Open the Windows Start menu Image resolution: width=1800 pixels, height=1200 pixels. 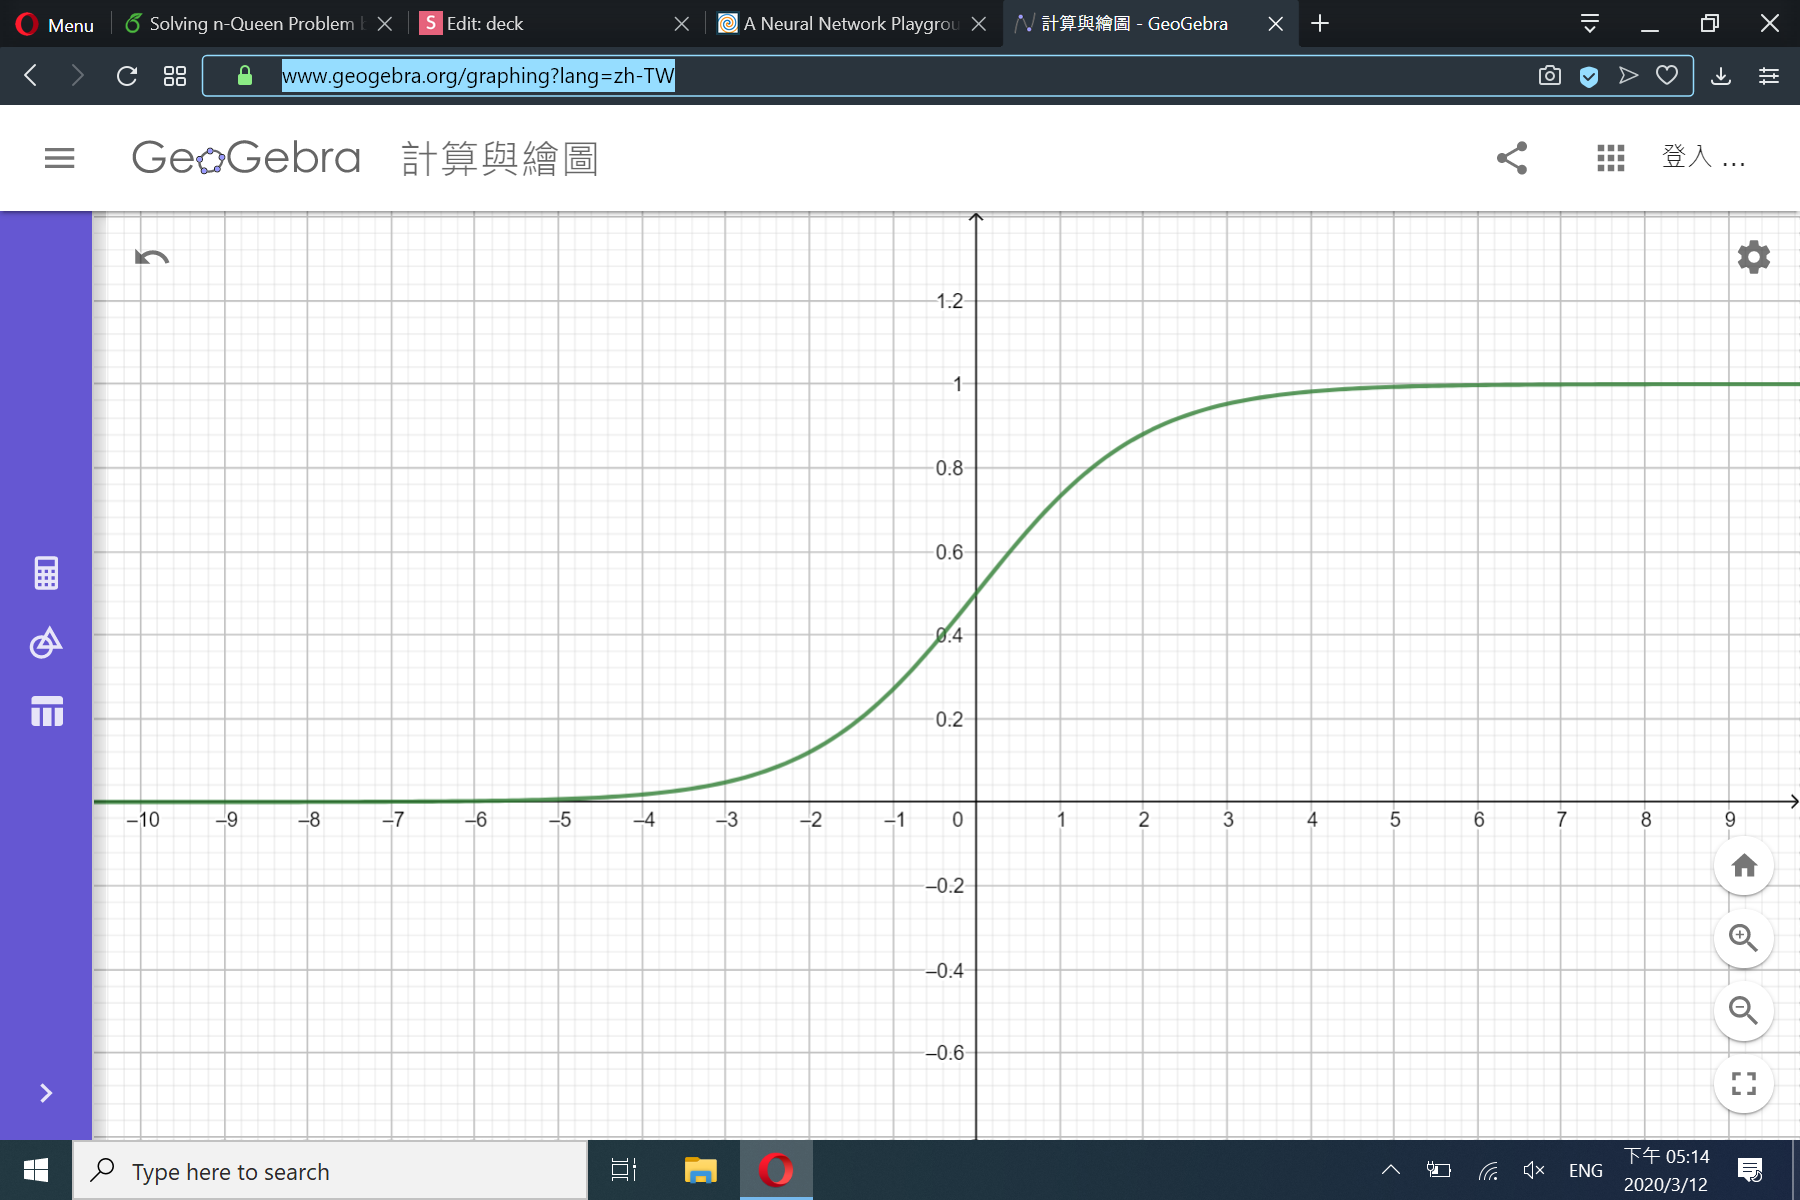coord(36,1170)
